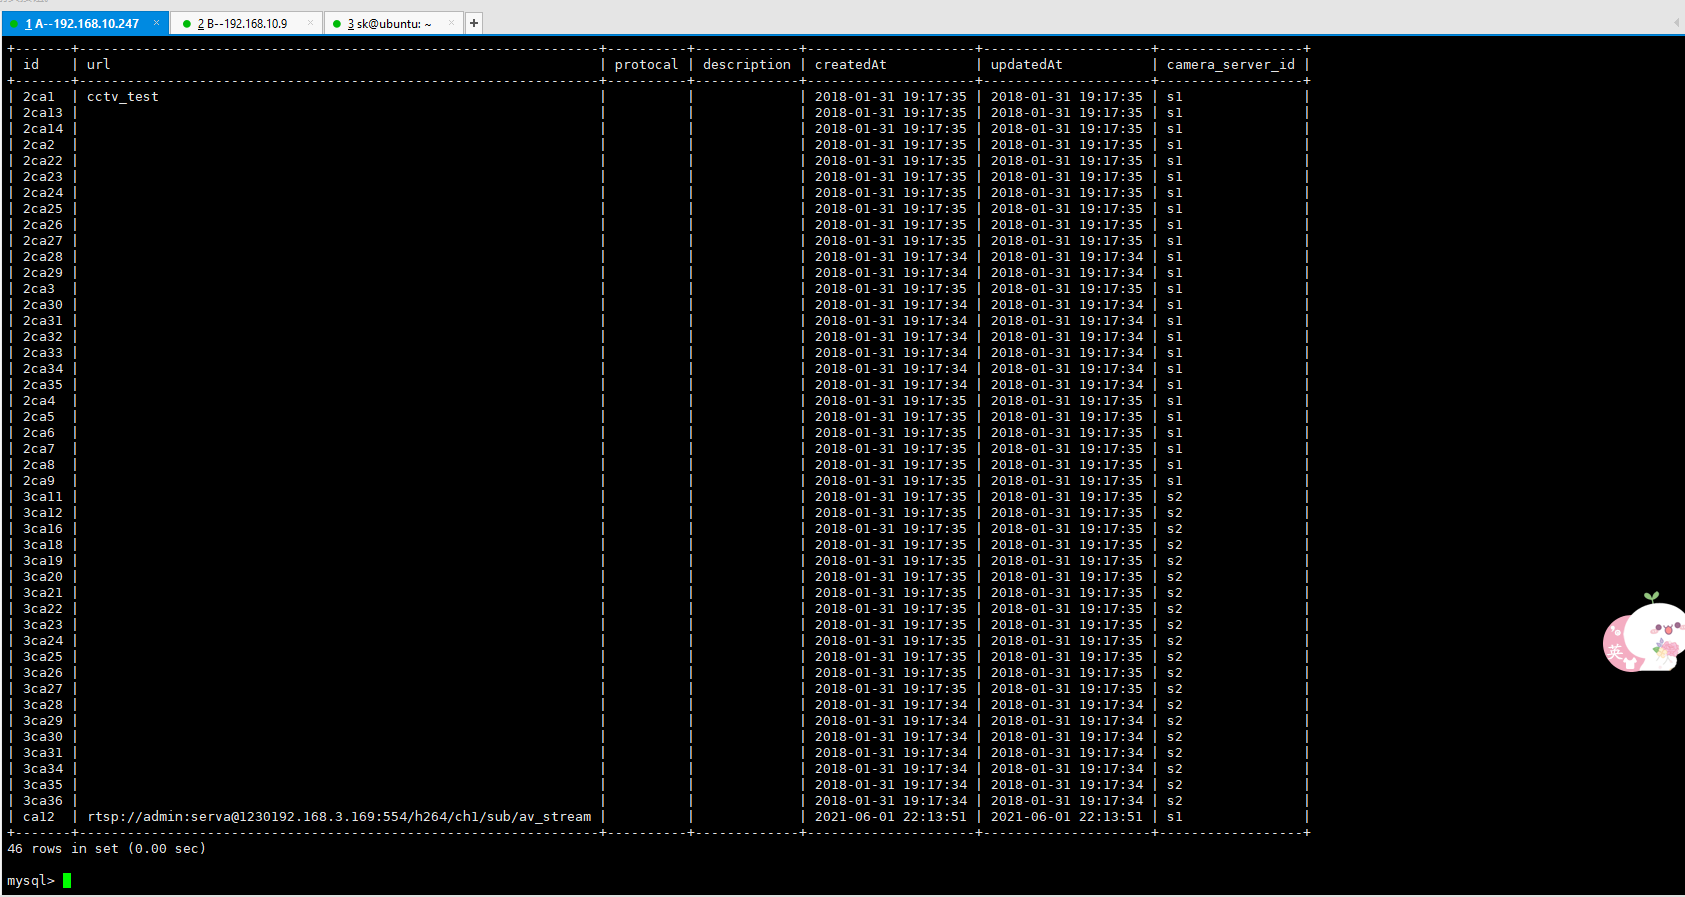Click row id '2ca4'
The height and width of the screenshot is (897, 1685).
point(39,401)
